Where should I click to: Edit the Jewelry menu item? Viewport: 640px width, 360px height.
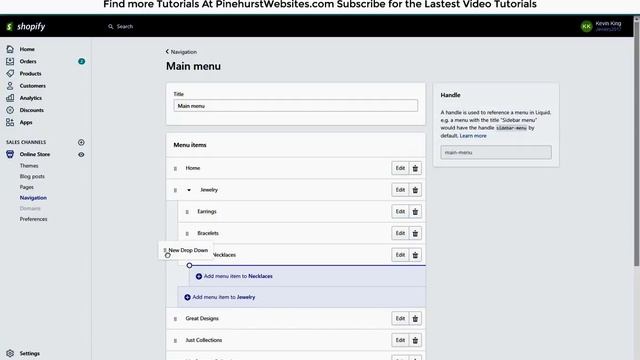click(400, 190)
